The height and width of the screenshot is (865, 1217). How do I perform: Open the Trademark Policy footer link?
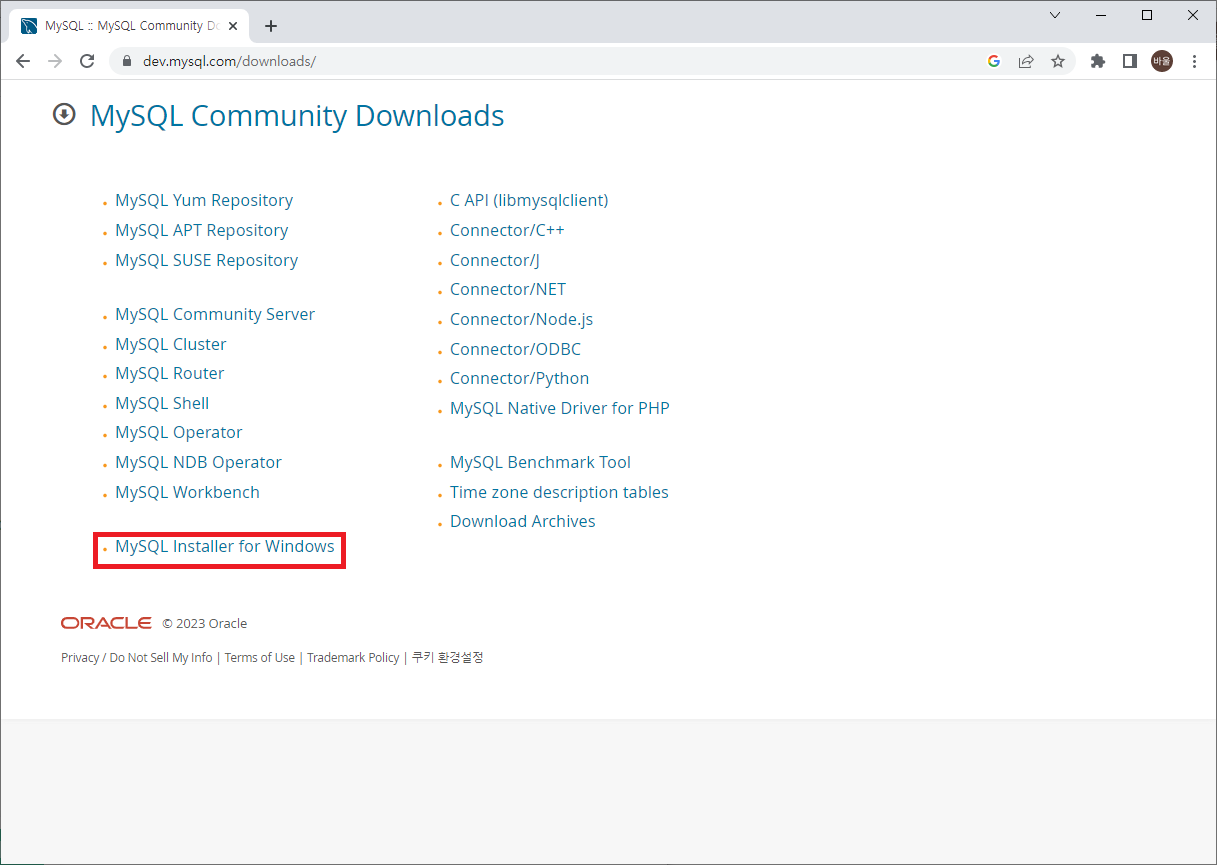pyautogui.click(x=353, y=657)
